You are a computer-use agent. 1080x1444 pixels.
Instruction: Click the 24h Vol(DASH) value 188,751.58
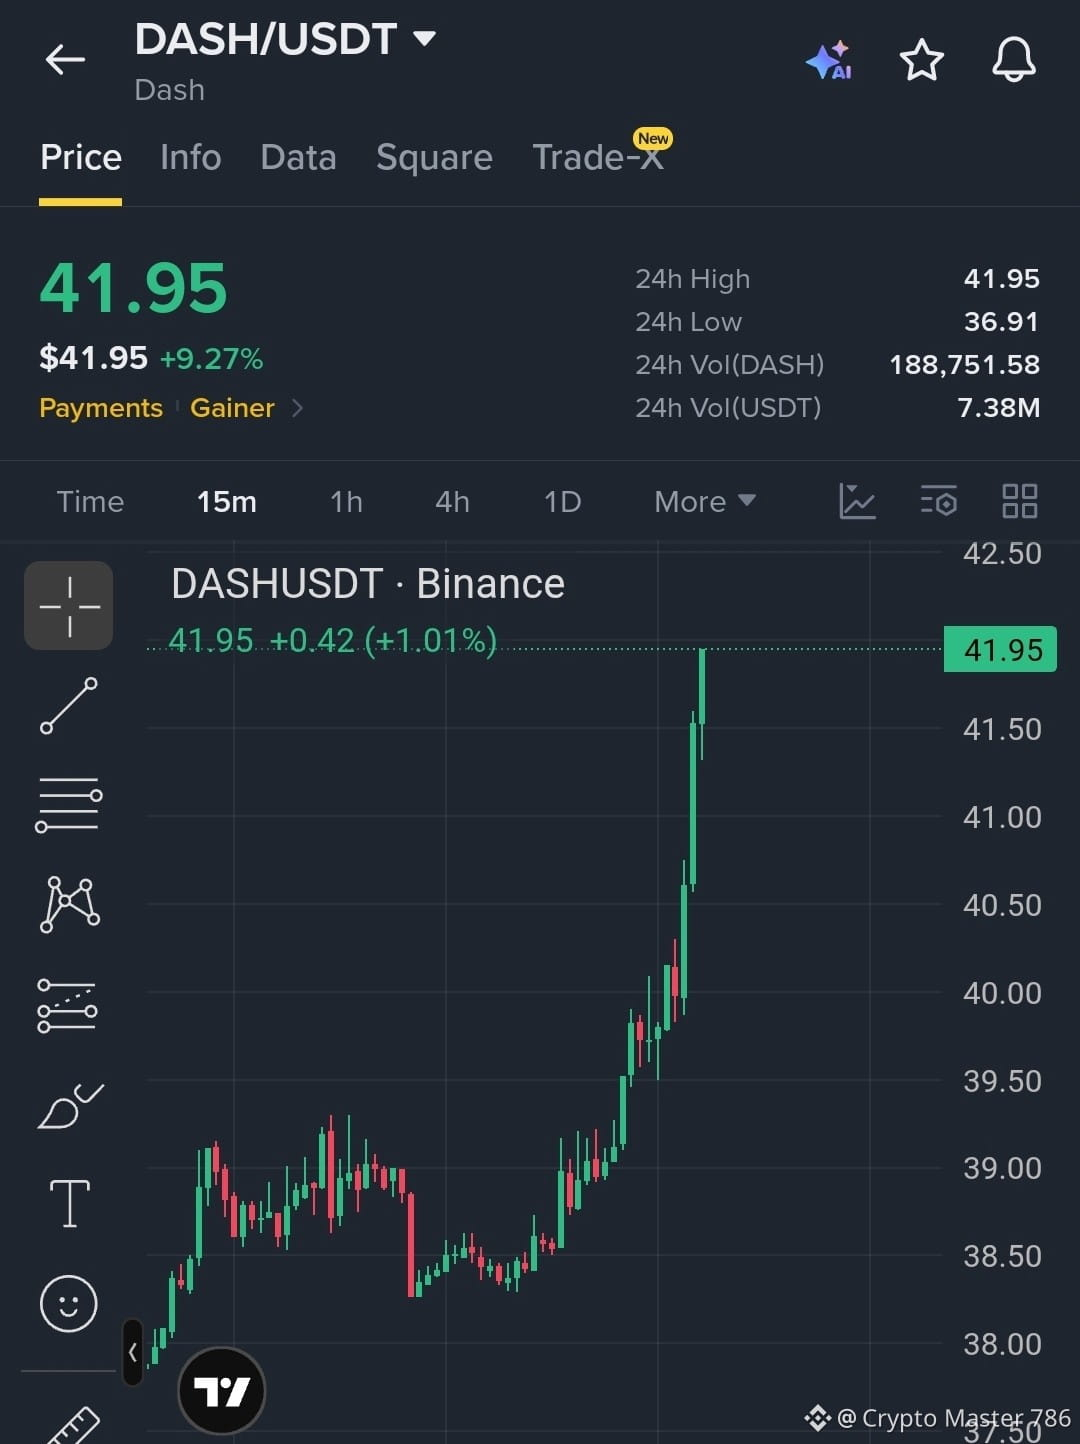[965, 365]
